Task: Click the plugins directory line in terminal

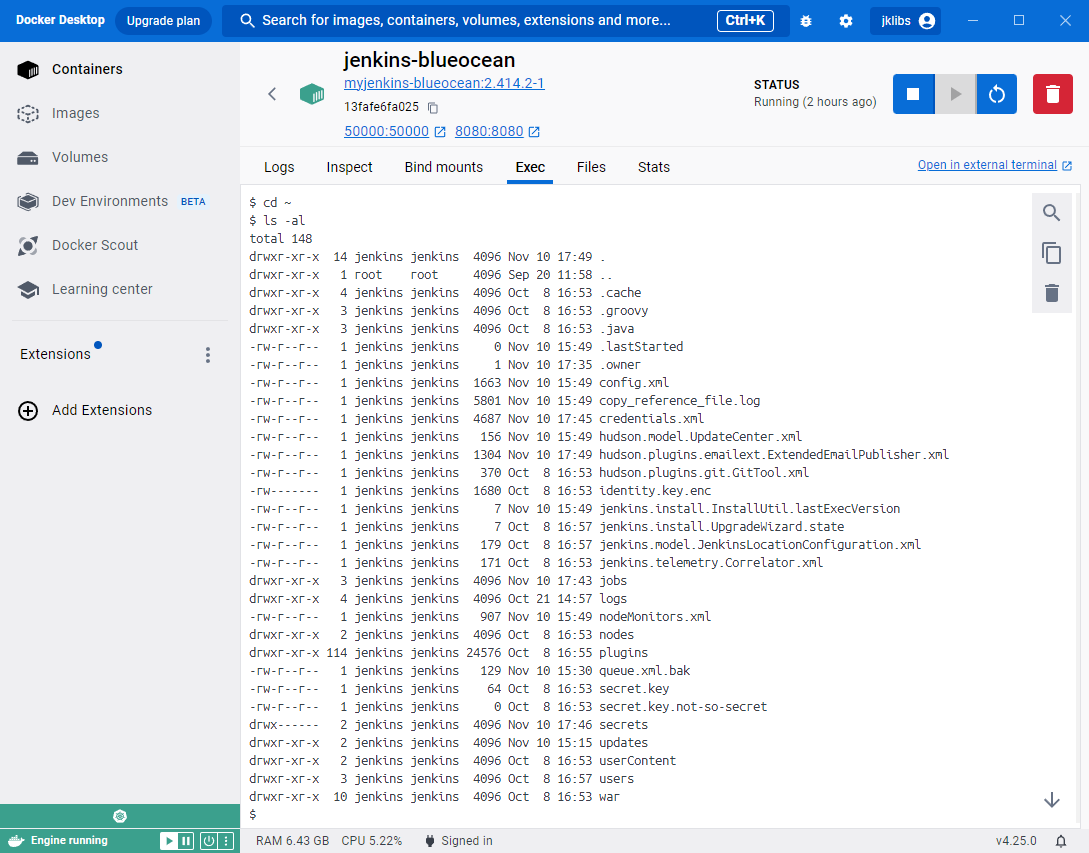Action: click(449, 653)
